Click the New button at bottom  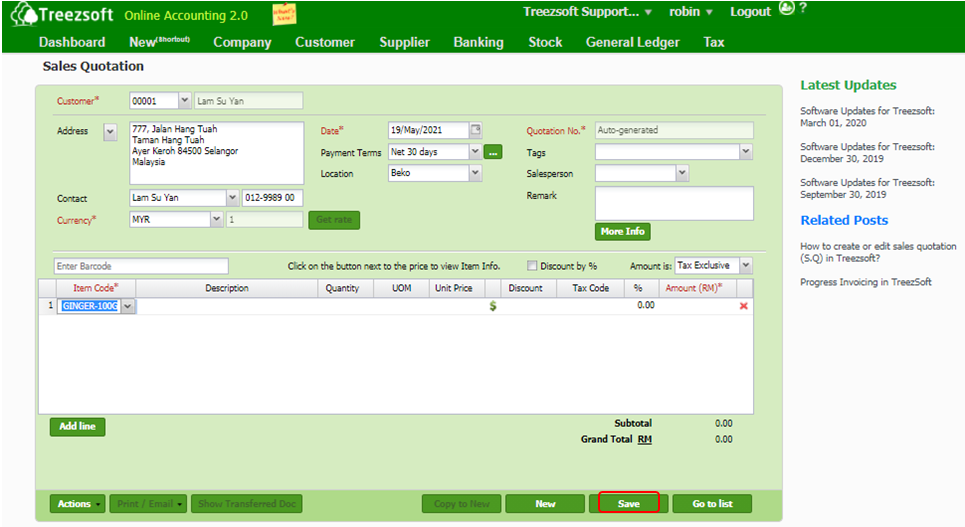(x=545, y=504)
